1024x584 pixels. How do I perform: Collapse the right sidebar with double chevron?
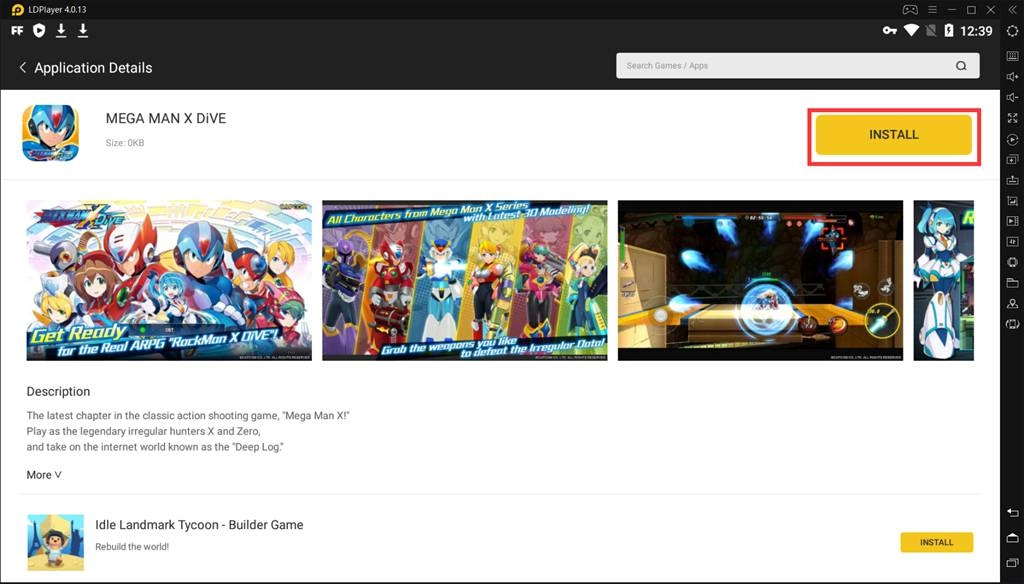click(1012, 10)
